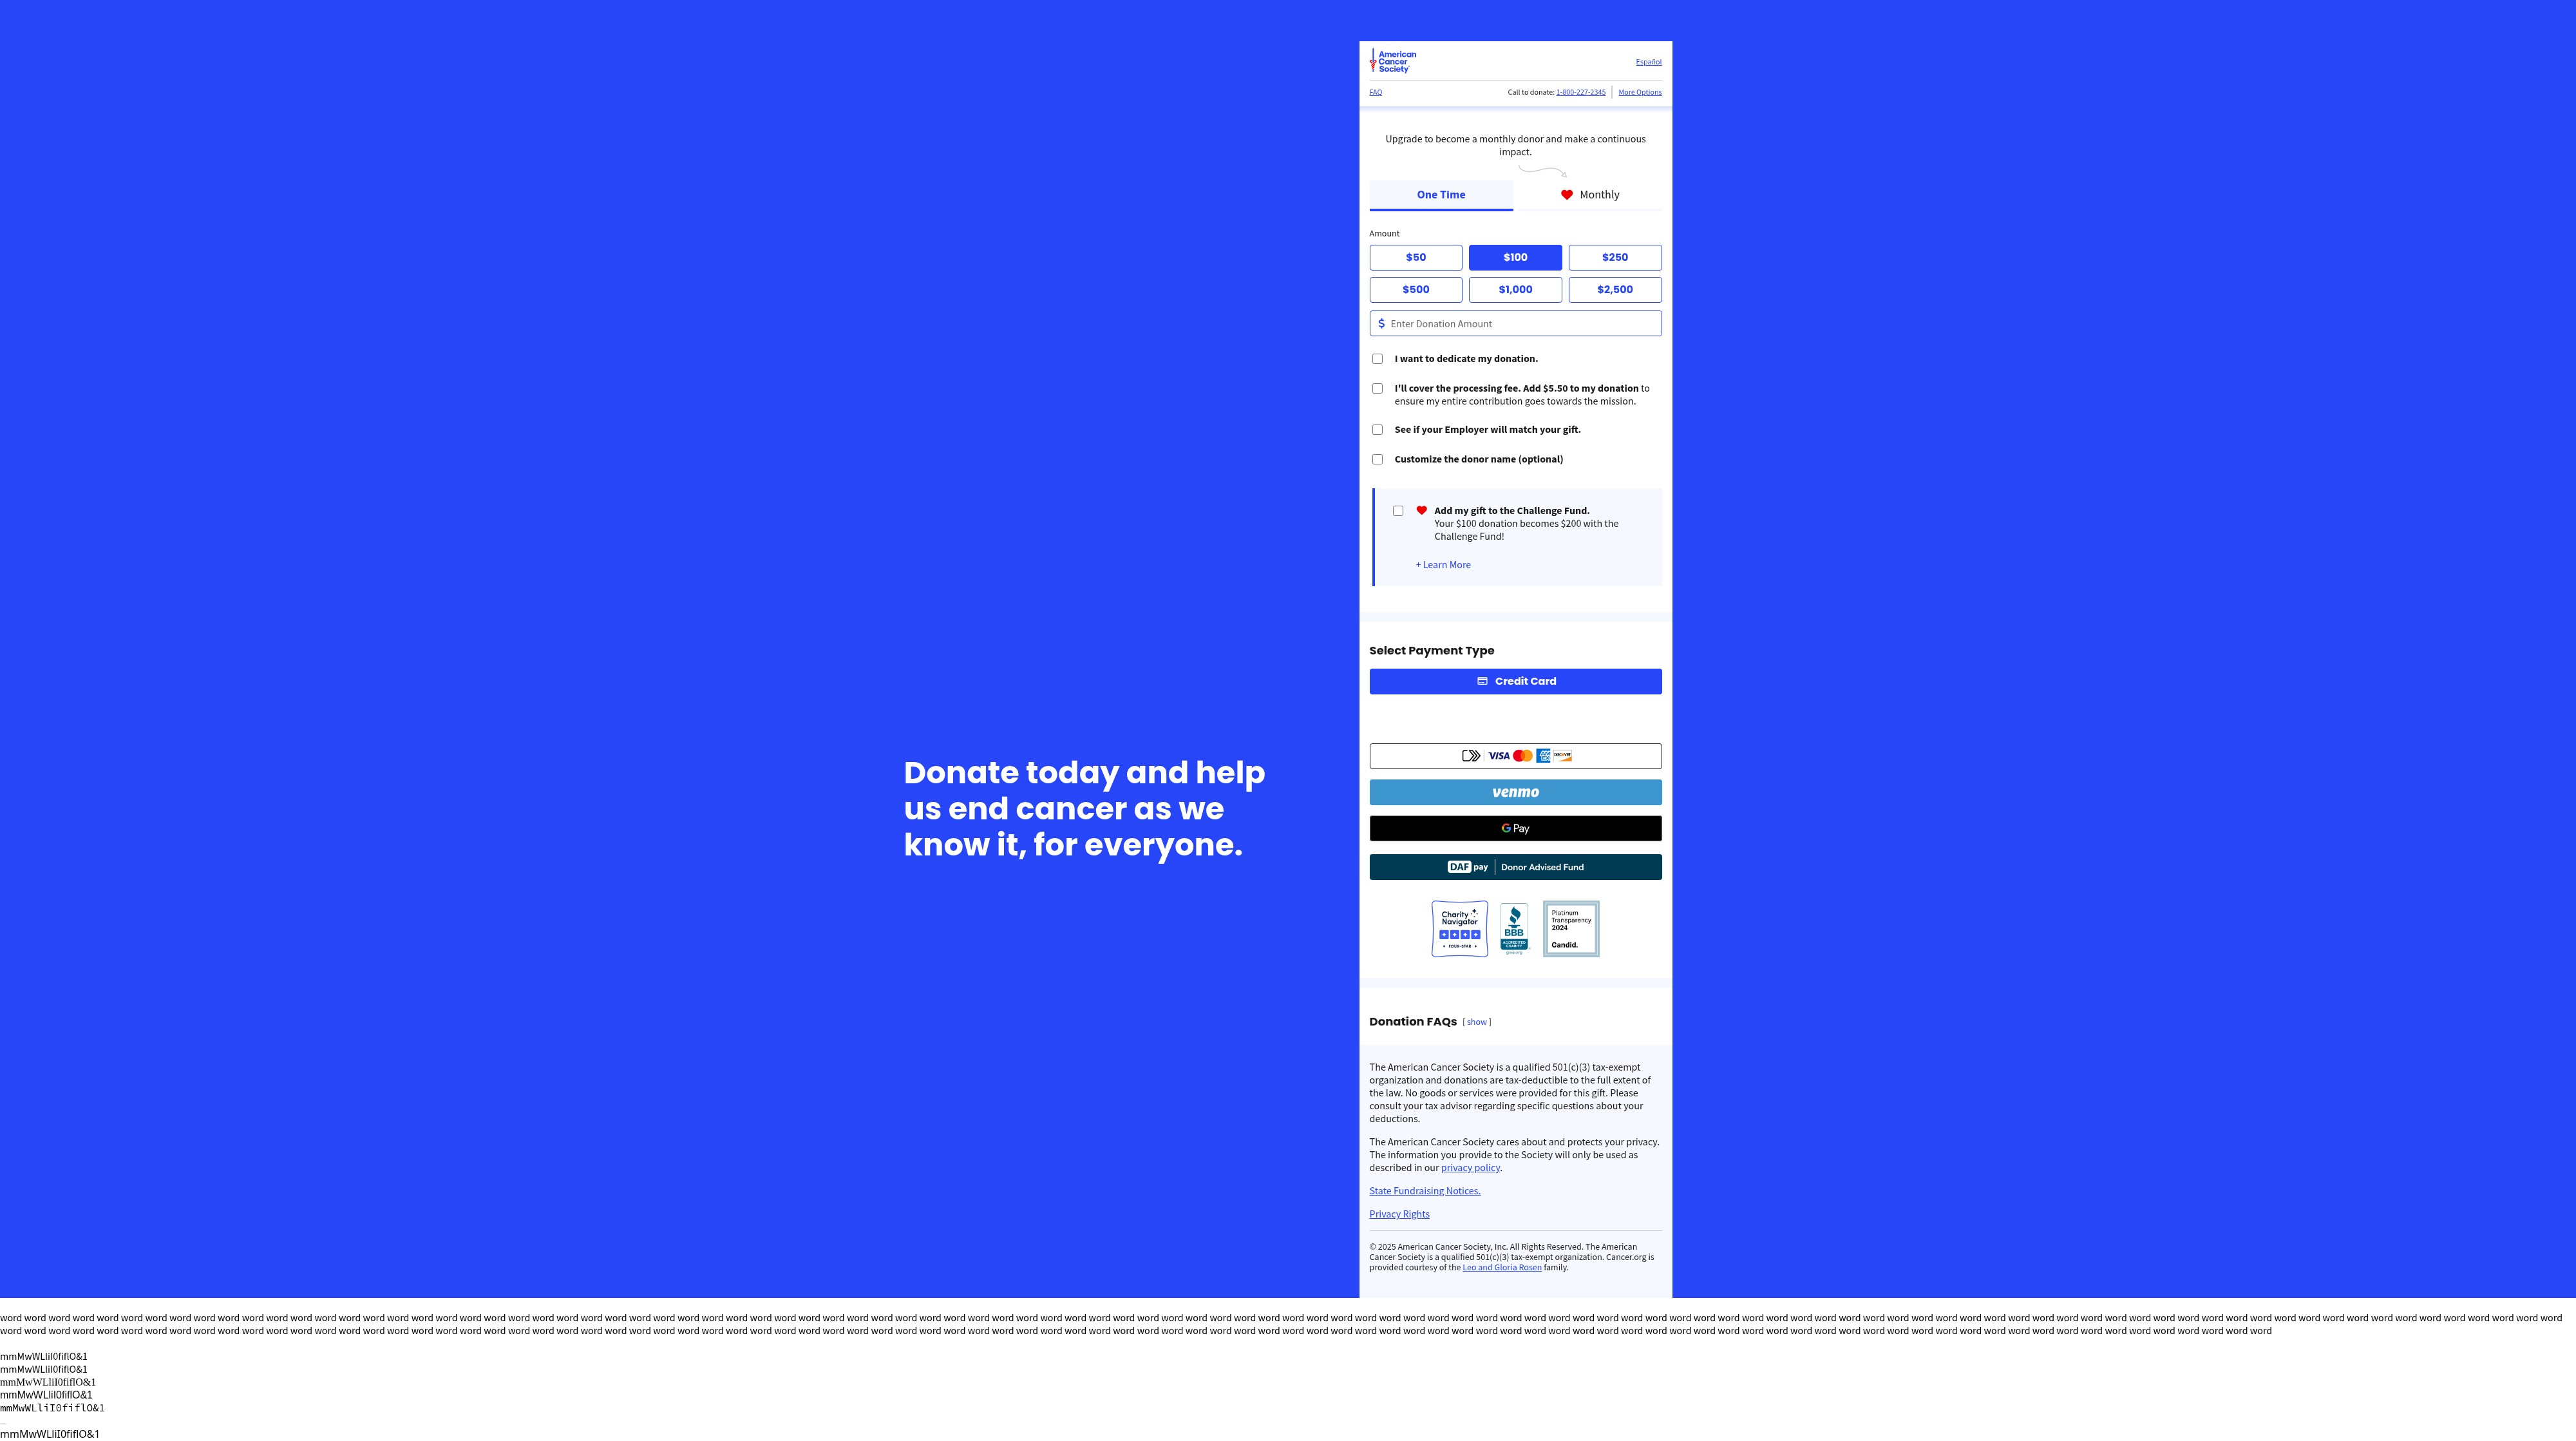The image size is (2576, 1441).
Task: Switch language to Español
Action: pos(1648,62)
